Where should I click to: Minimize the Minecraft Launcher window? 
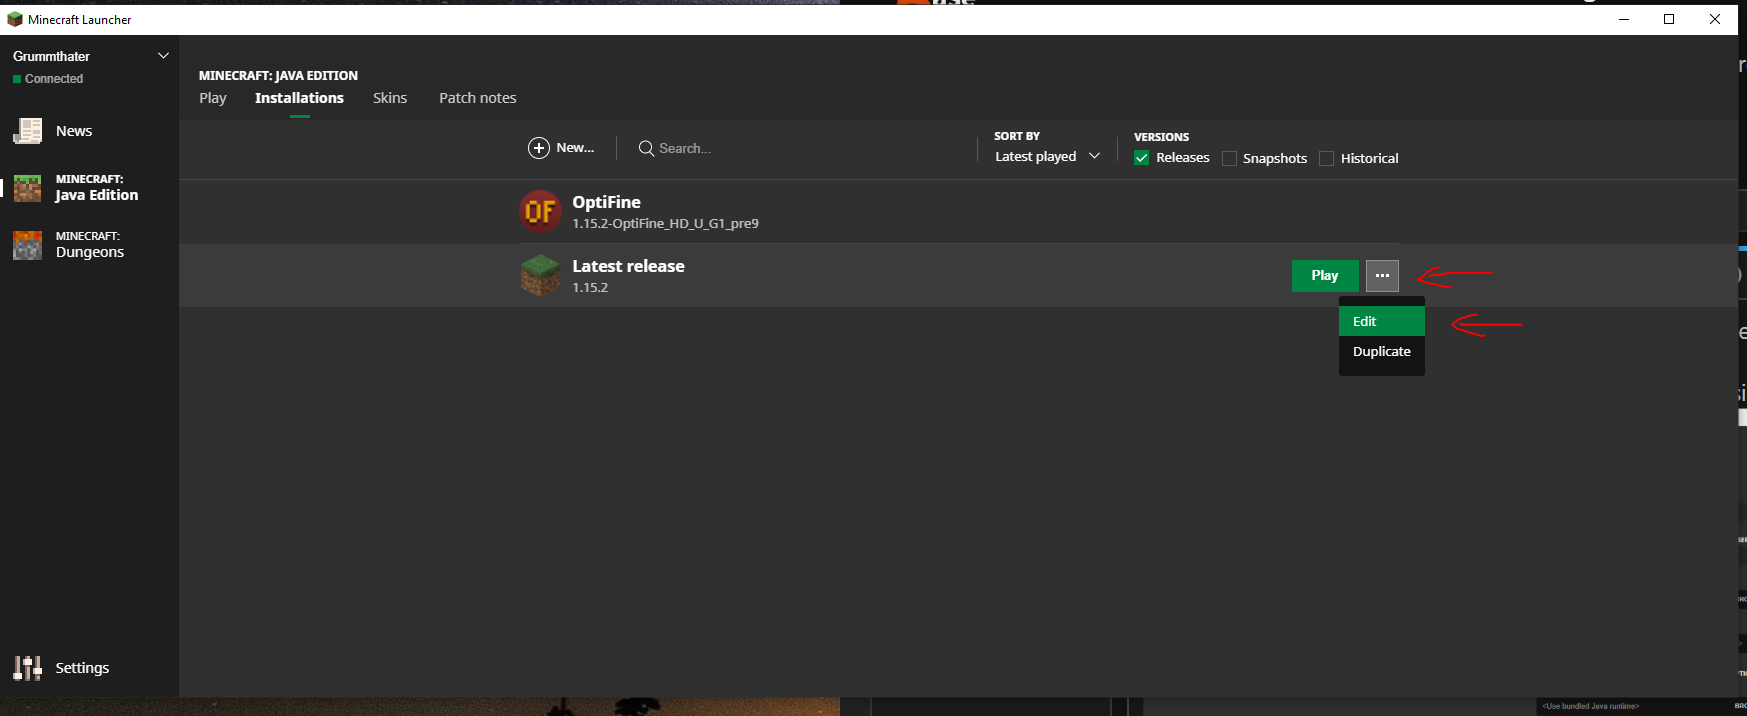1624,19
